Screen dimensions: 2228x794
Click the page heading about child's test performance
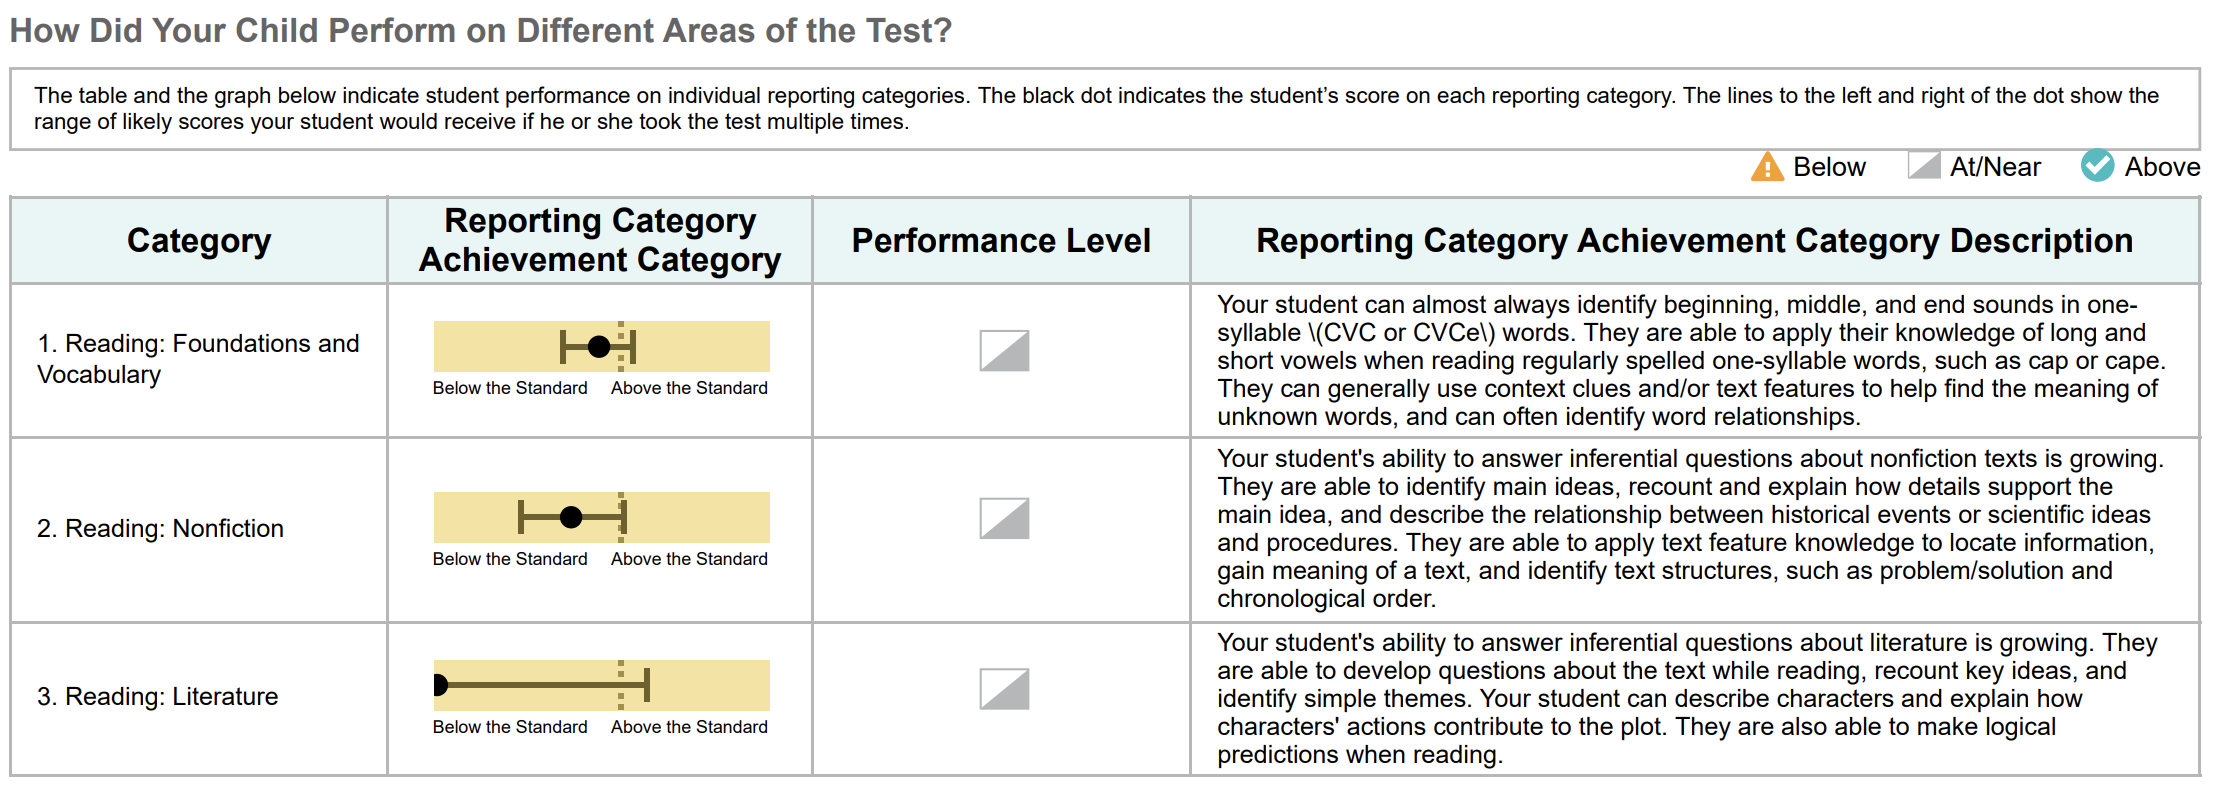[x=481, y=31]
